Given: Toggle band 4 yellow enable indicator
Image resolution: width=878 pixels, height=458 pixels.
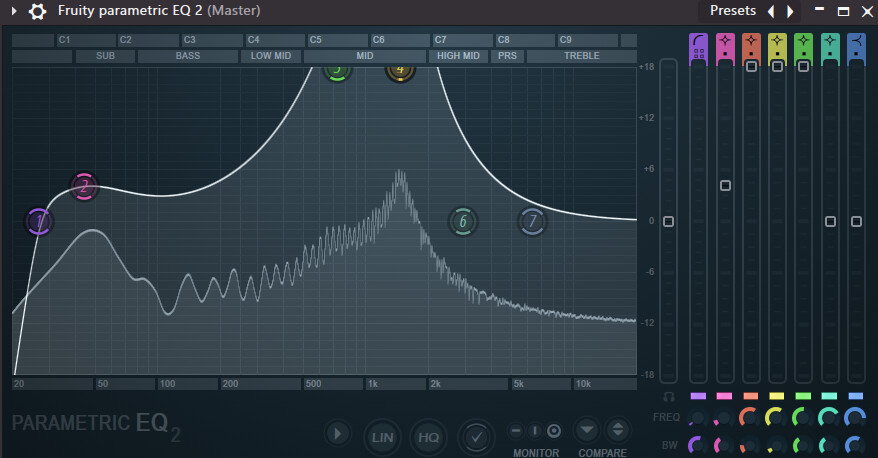Looking at the screenshot, I should pyautogui.click(x=777, y=396).
